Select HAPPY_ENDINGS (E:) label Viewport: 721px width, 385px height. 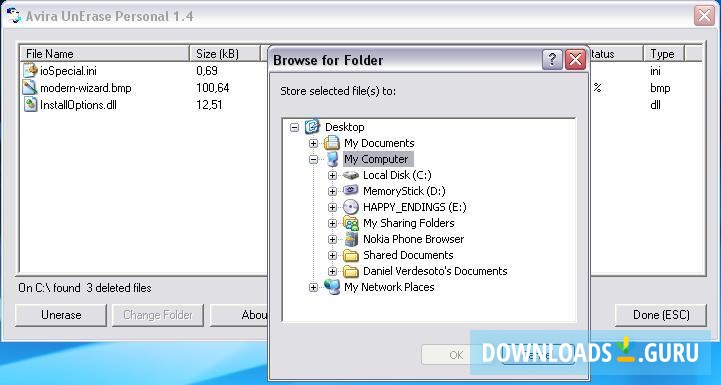tap(415, 207)
